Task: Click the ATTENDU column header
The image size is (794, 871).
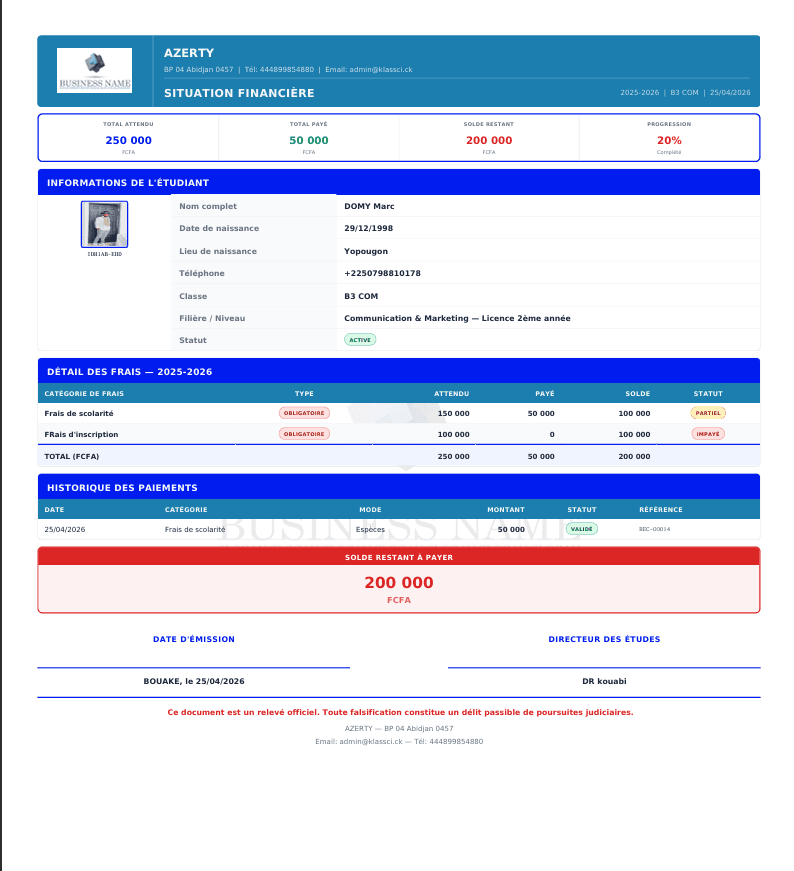Action: [452, 393]
